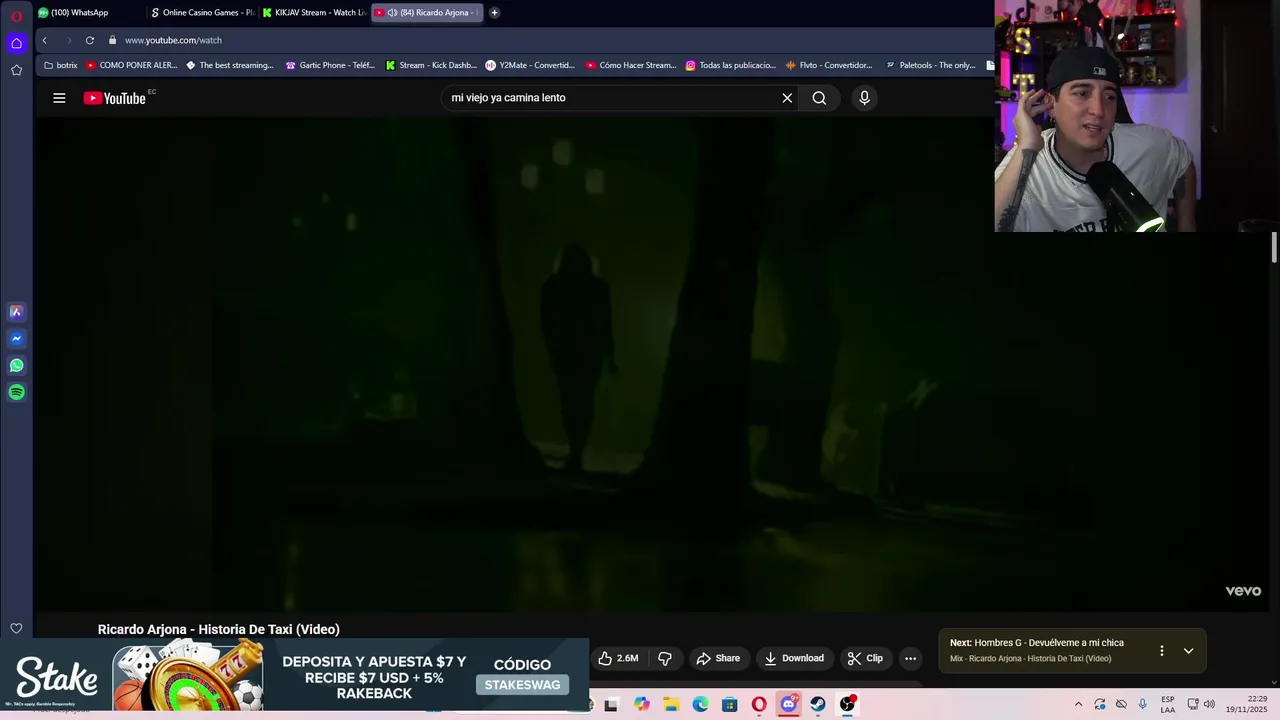
Task: Open the Opera sidebar home icon
Action: click(16, 43)
